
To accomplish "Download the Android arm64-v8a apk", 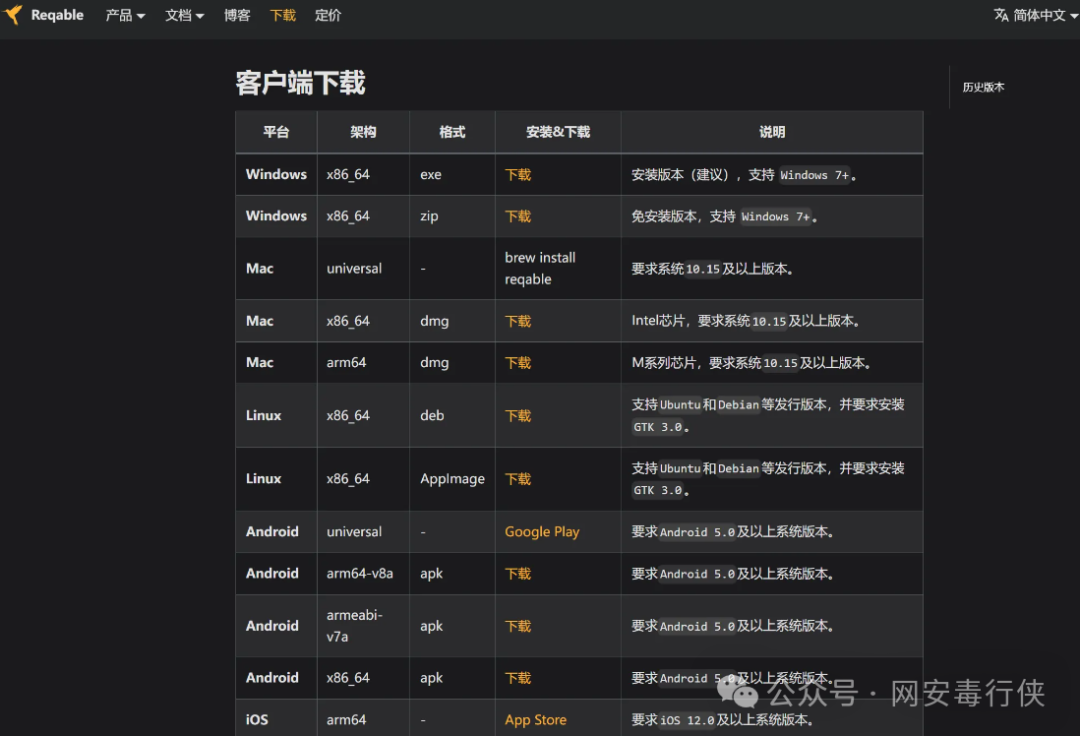I will pos(517,573).
